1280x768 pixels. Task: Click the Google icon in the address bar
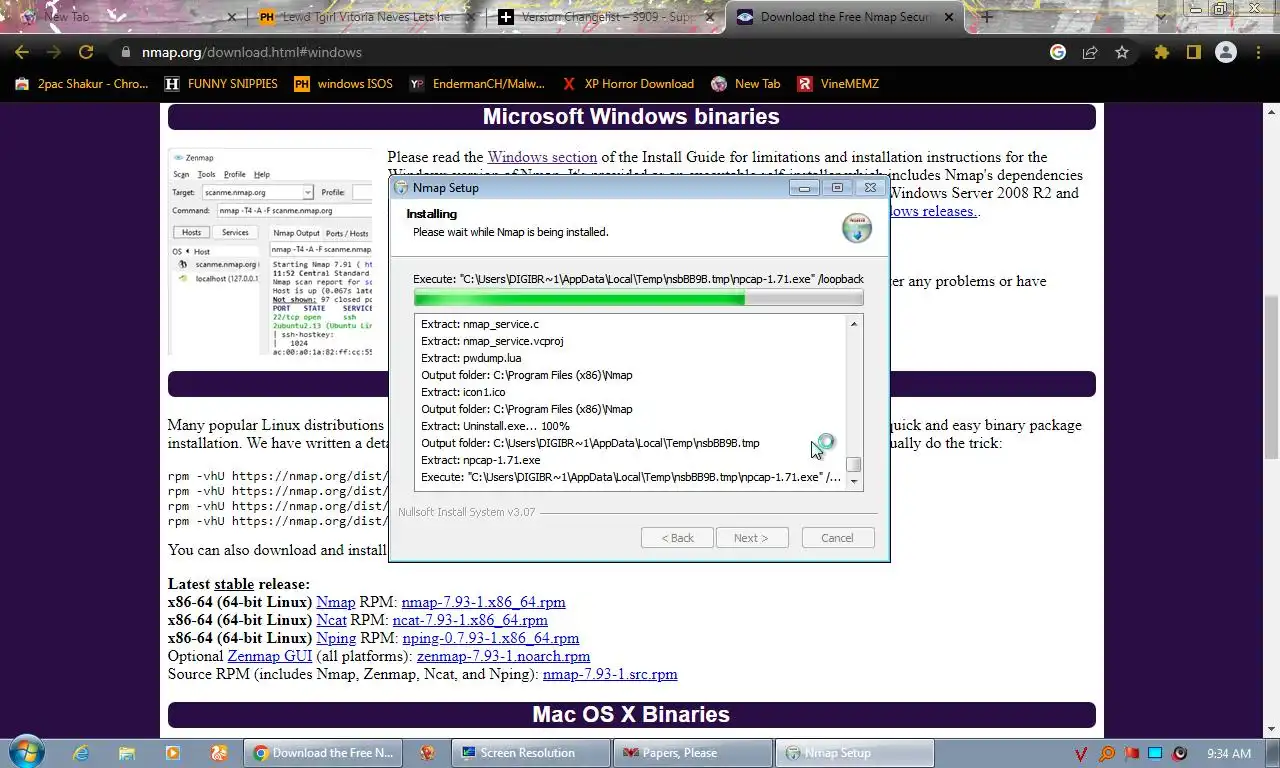pos(1058,52)
